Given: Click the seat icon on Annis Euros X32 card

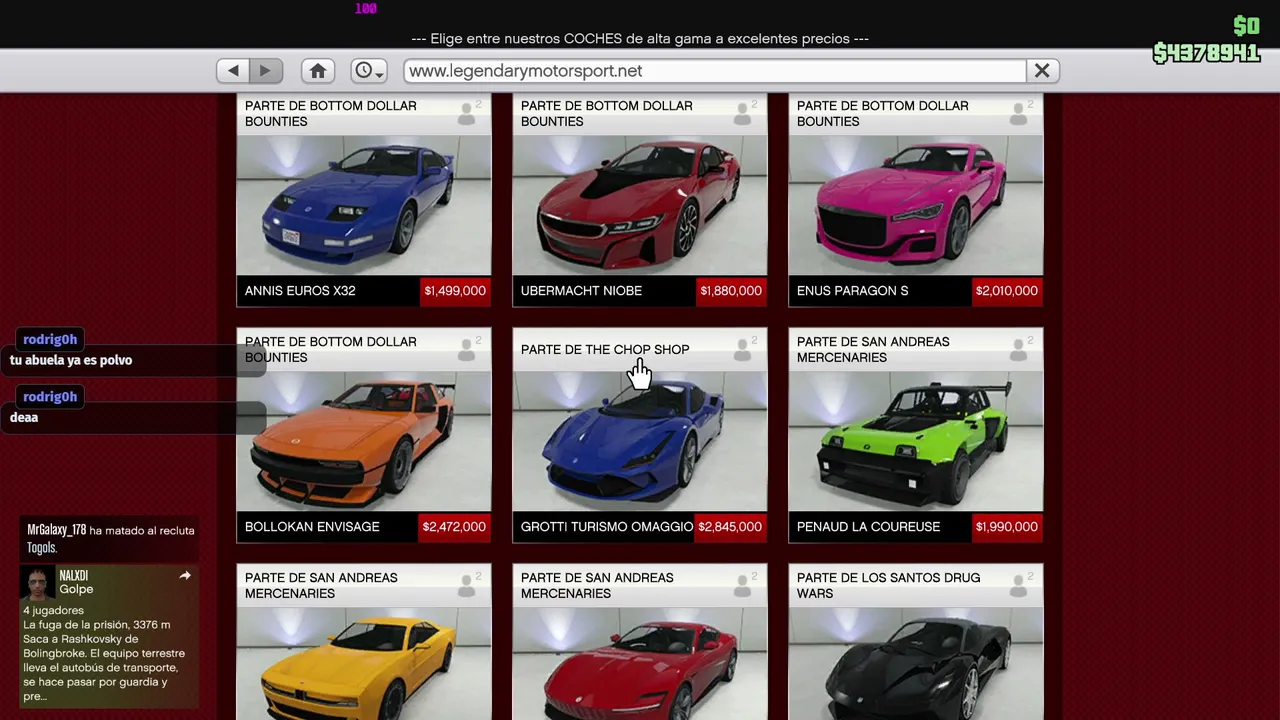Looking at the screenshot, I should point(467,114).
